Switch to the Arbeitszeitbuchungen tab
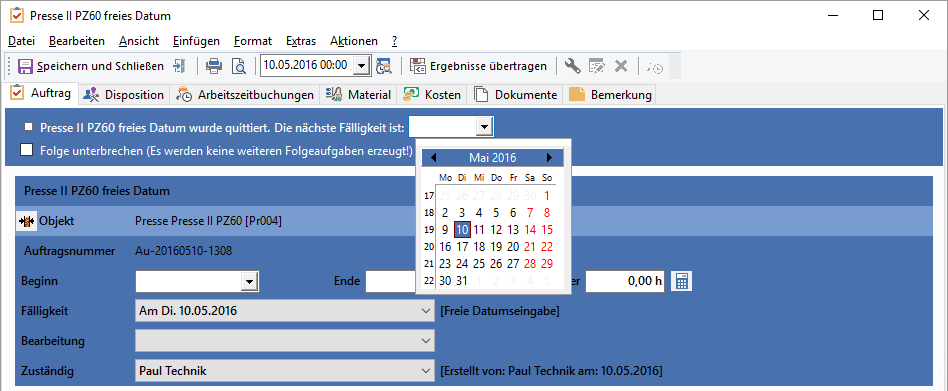The width and height of the screenshot is (948, 391). (x=245, y=95)
